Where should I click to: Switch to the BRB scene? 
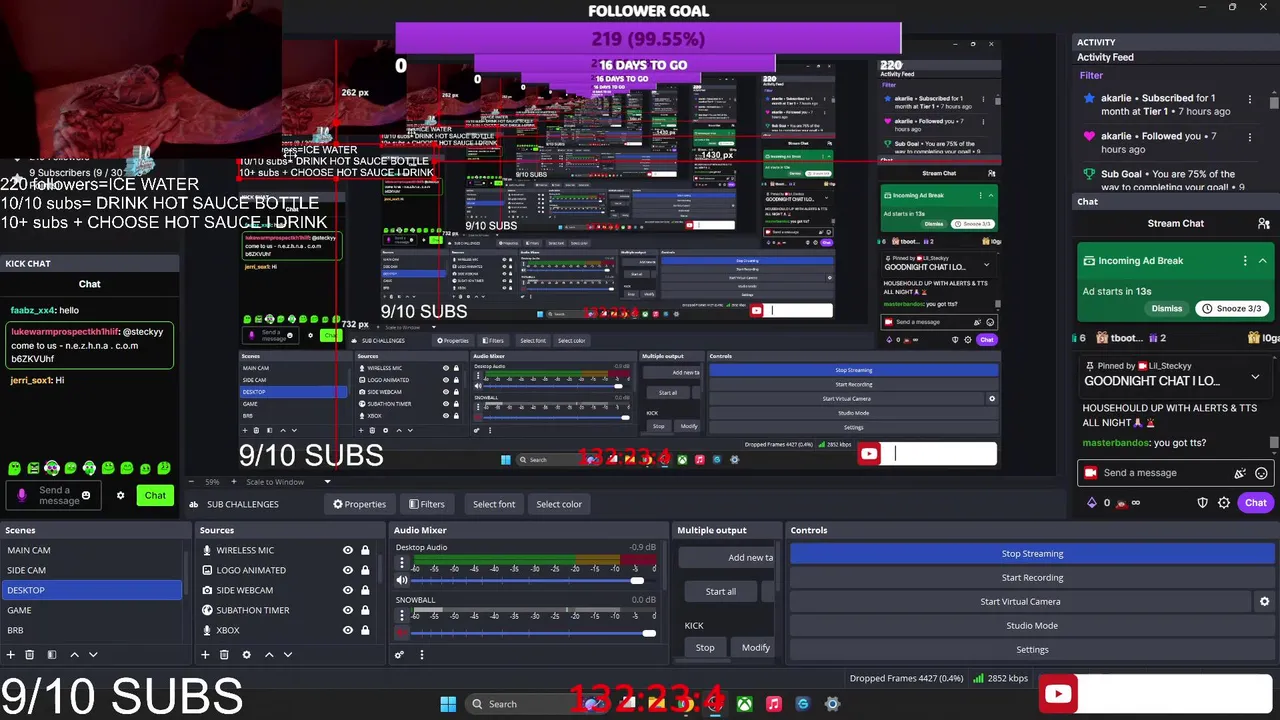pos(91,630)
